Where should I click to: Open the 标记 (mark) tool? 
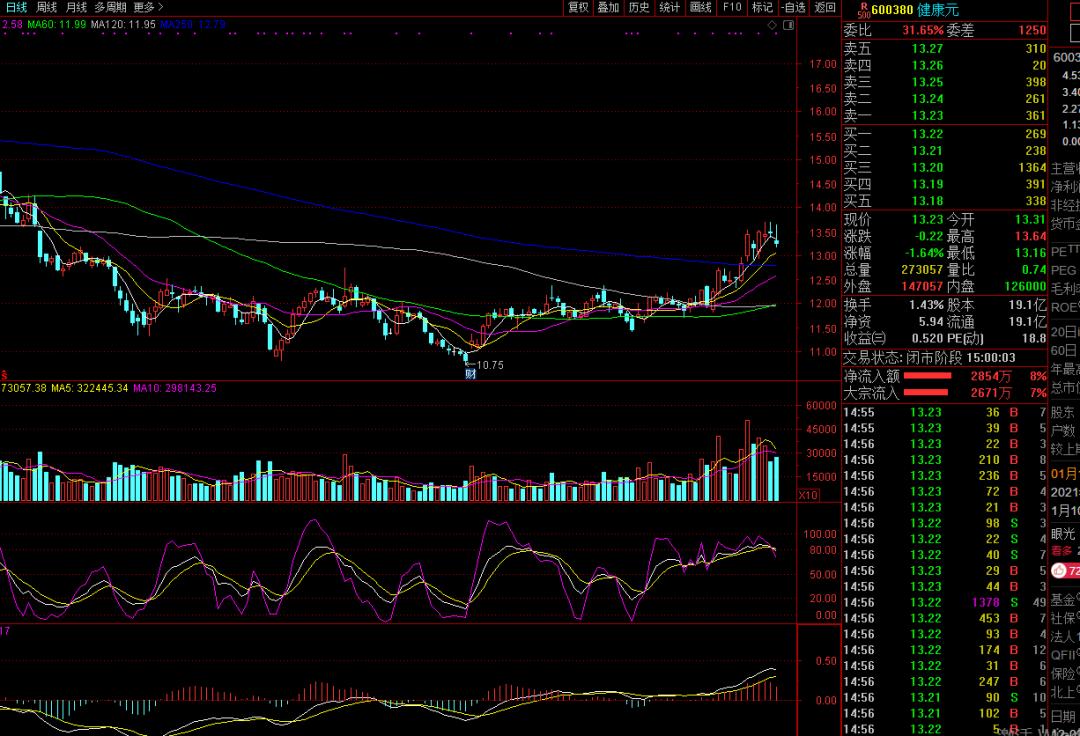(x=762, y=7)
